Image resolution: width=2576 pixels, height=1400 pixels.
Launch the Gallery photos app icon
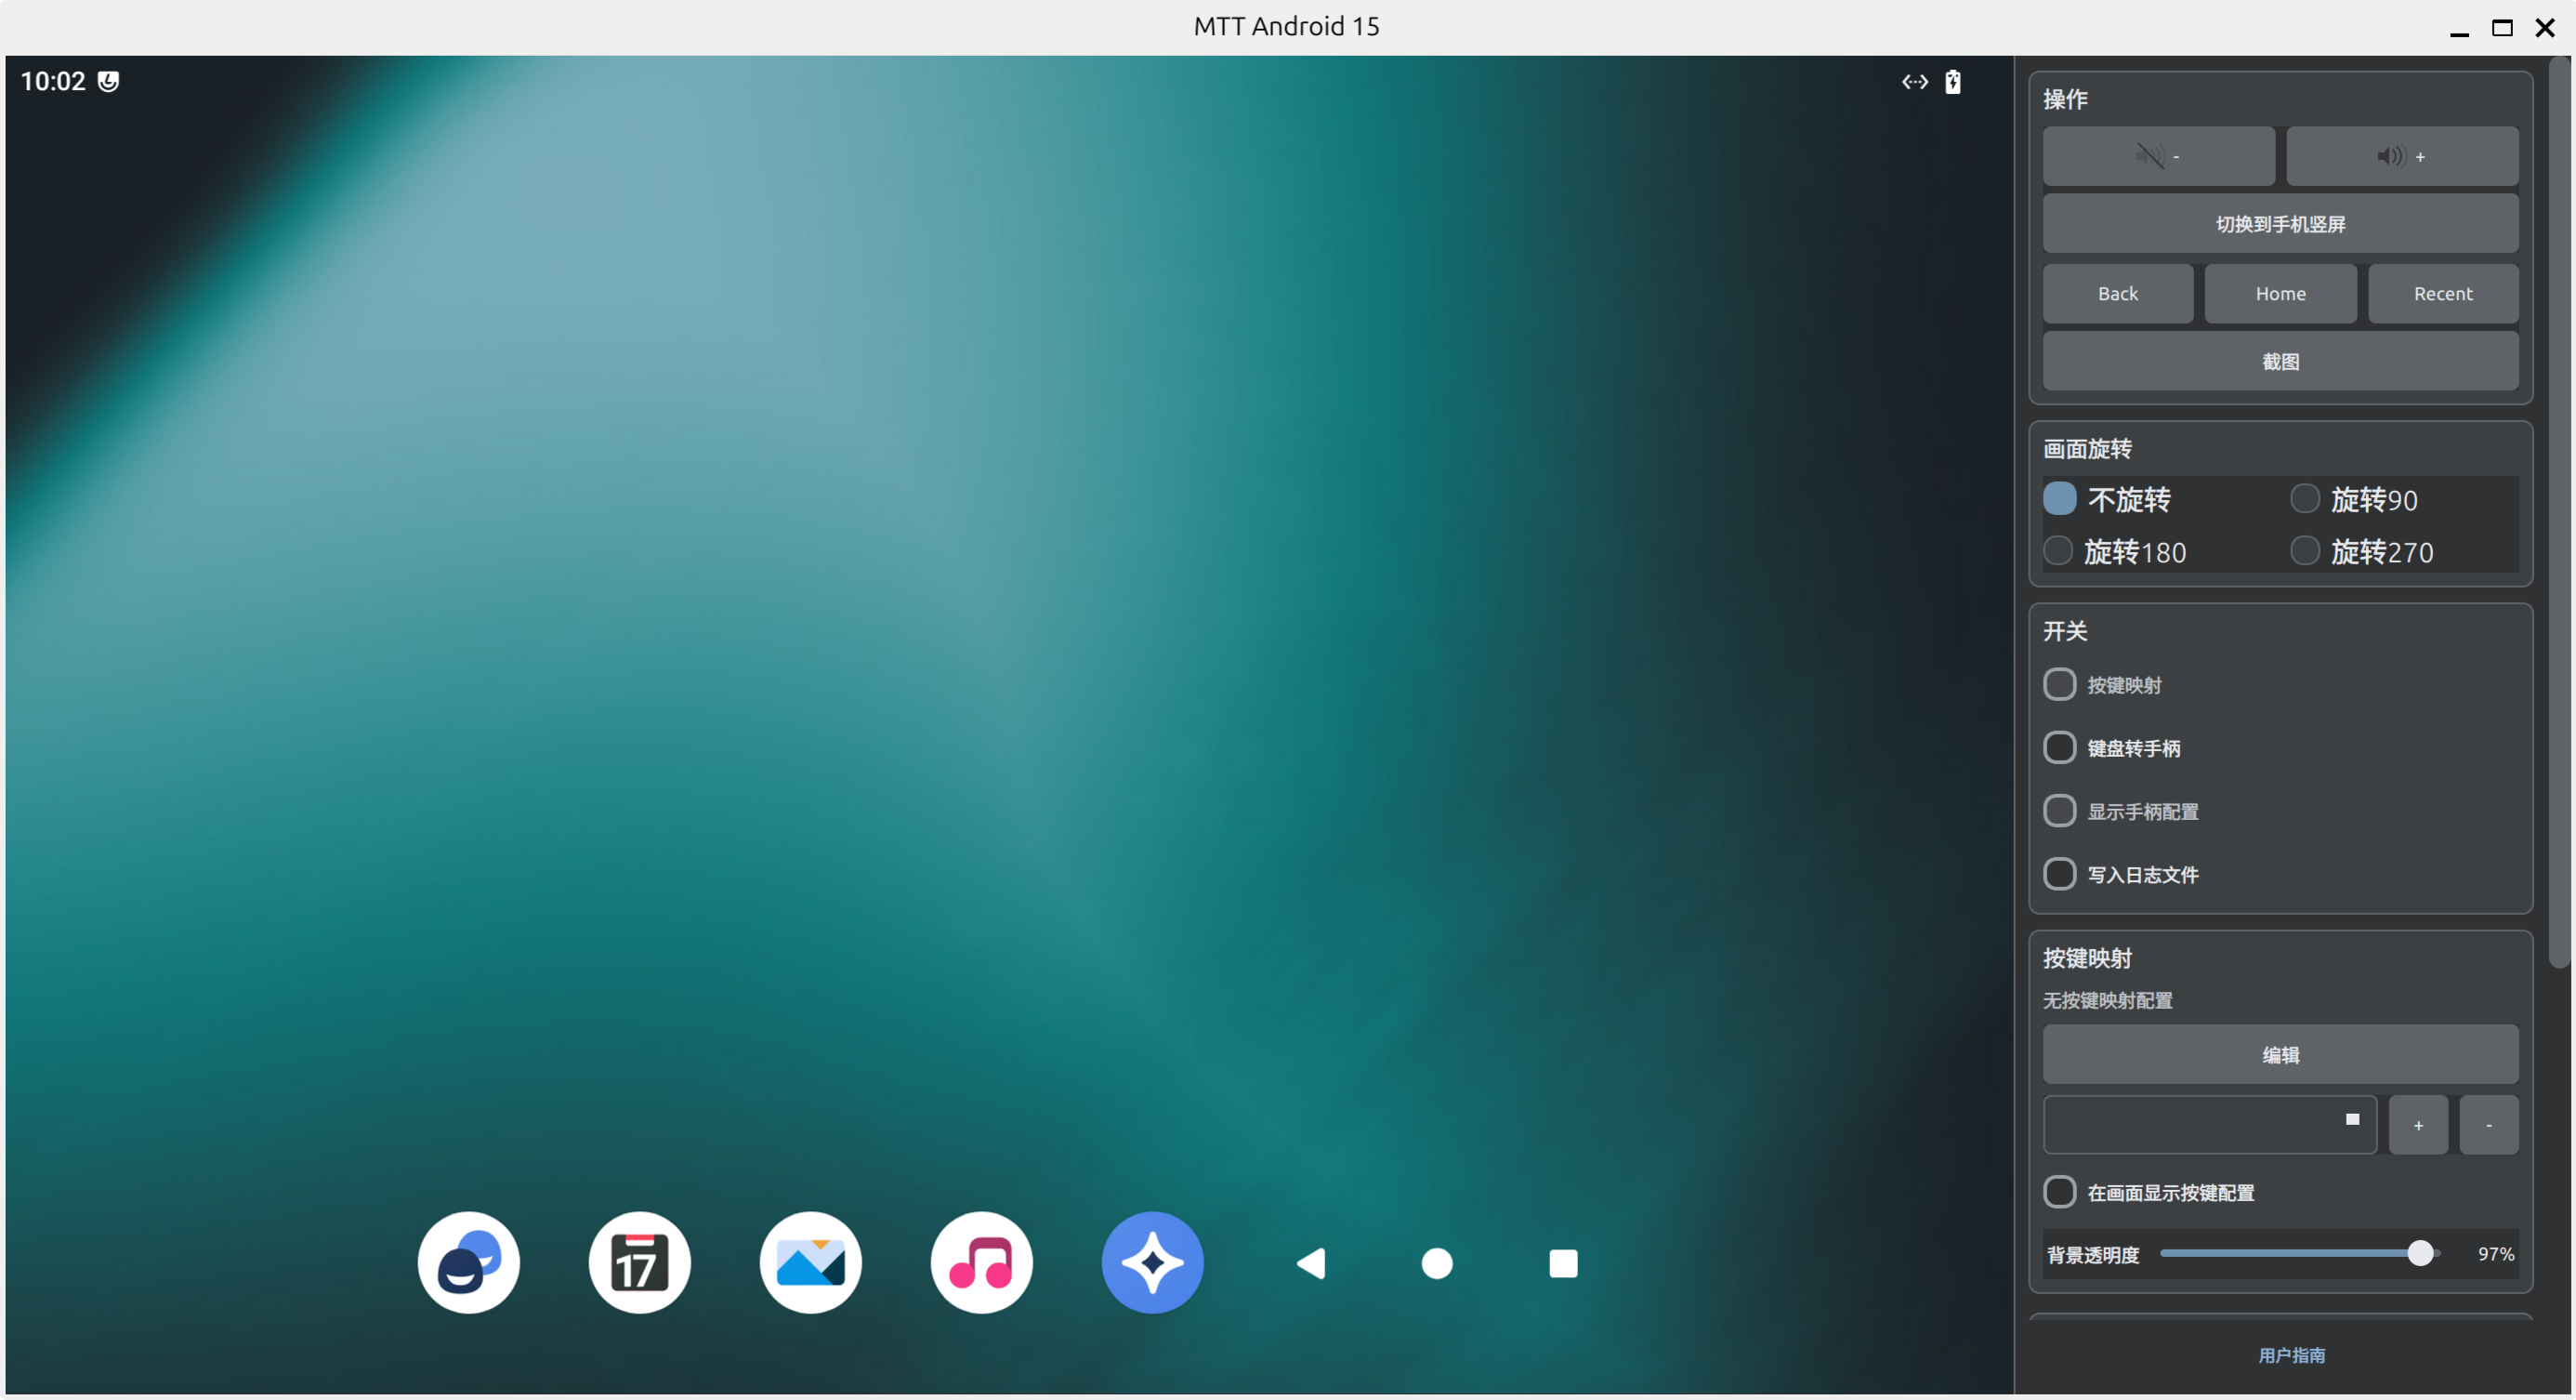coord(810,1262)
